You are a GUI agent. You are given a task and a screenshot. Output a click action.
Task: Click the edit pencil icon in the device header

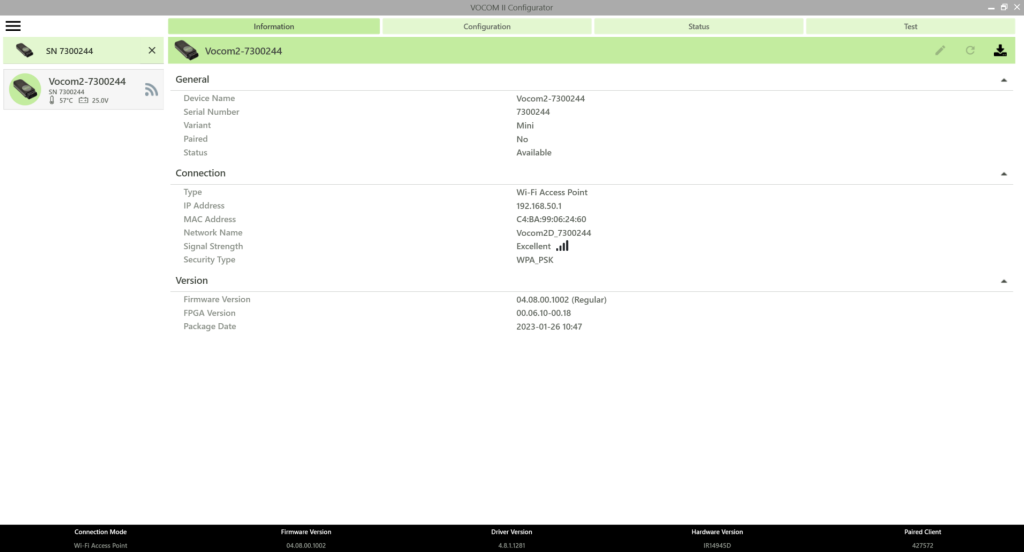click(940, 50)
